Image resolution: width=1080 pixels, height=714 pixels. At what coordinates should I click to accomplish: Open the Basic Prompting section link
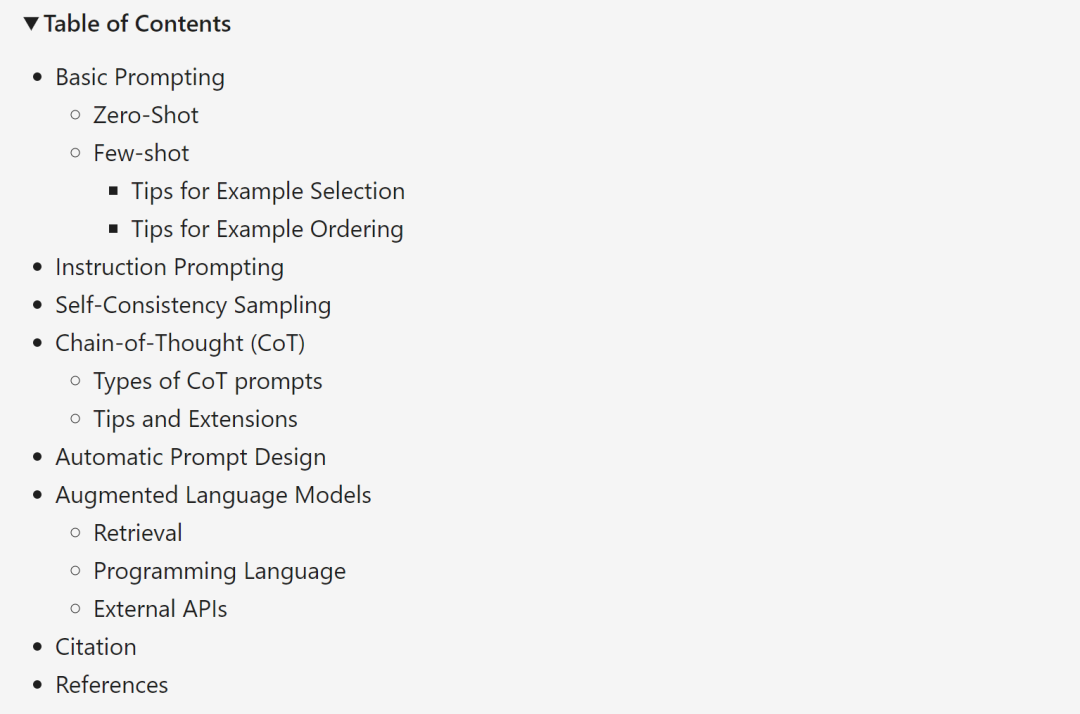tap(139, 76)
